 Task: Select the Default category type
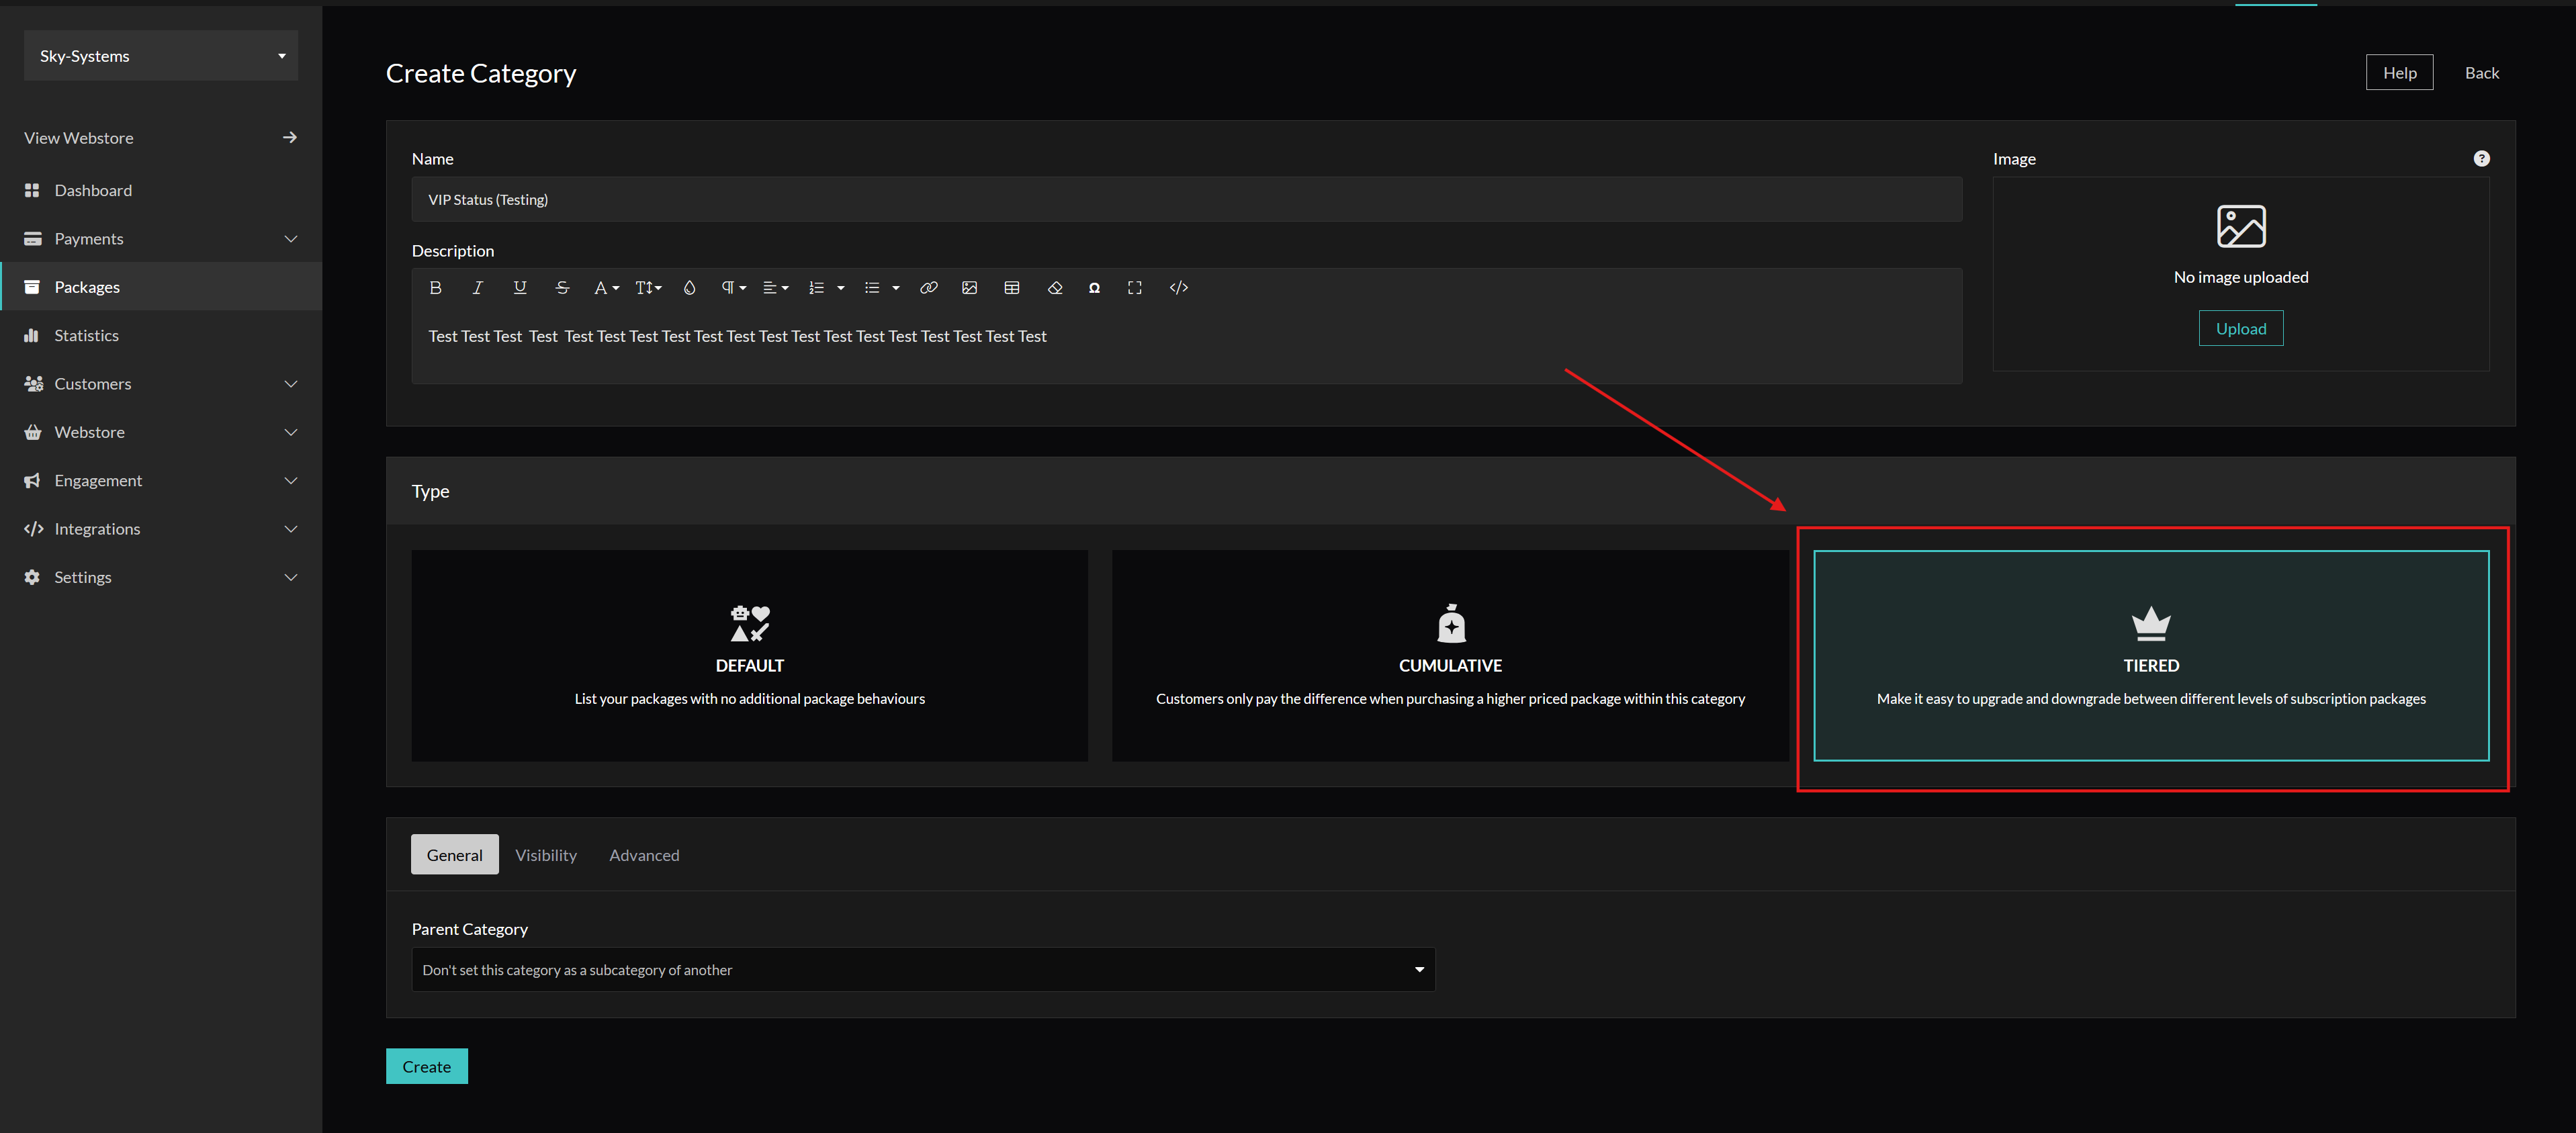pos(749,655)
